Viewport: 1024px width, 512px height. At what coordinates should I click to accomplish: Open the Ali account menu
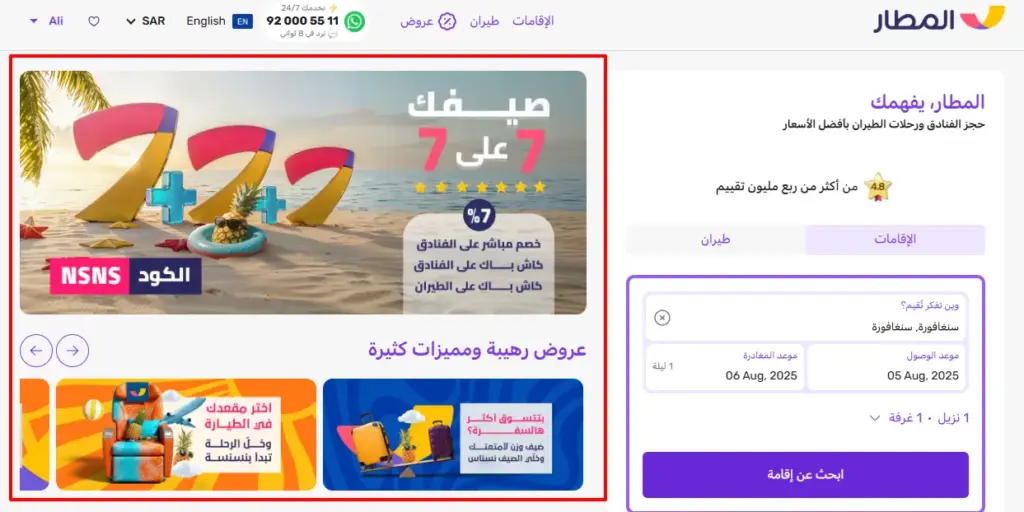click(x=46, y=21)
